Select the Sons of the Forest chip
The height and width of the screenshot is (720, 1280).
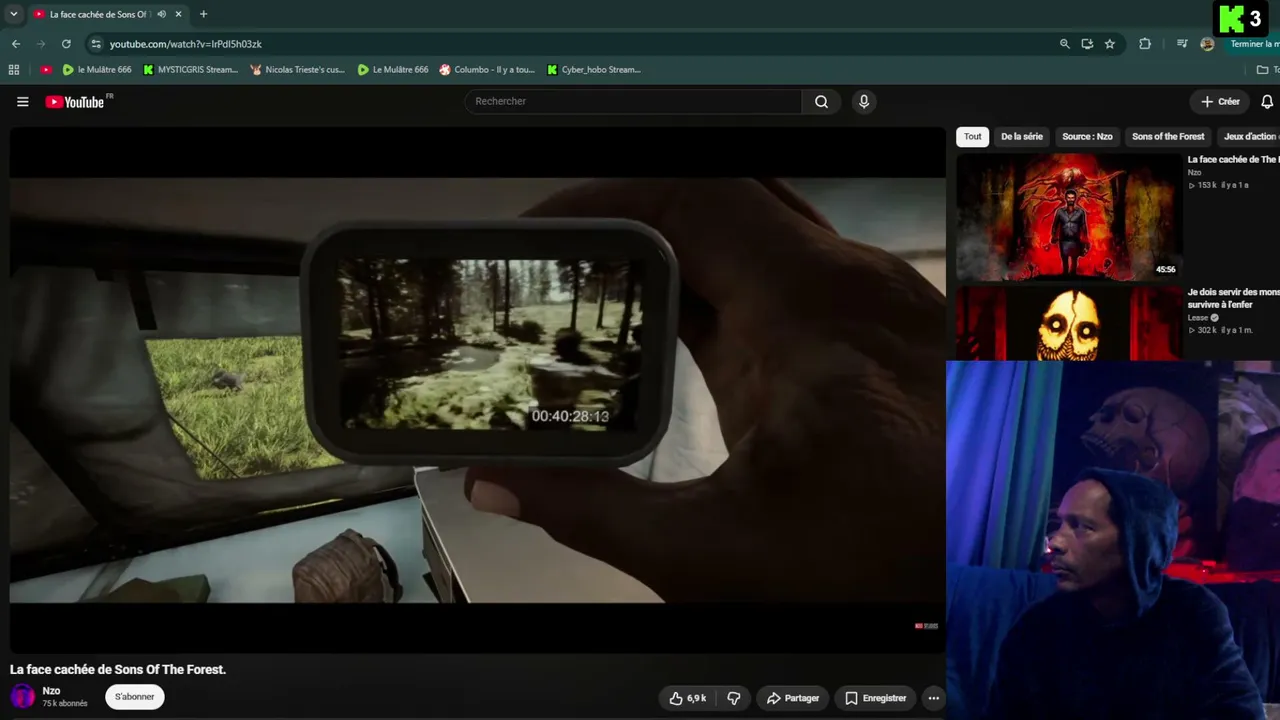(x=1168, y=137)
